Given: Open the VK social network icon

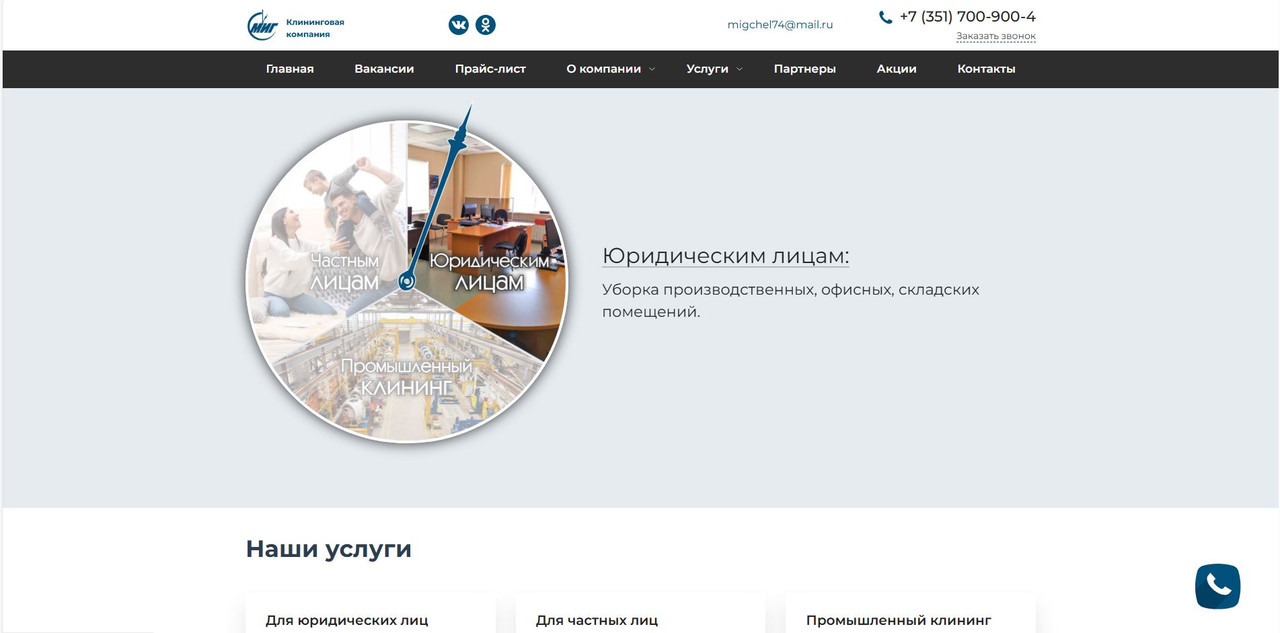Looking at the screenshot, I should coord(459,25).
